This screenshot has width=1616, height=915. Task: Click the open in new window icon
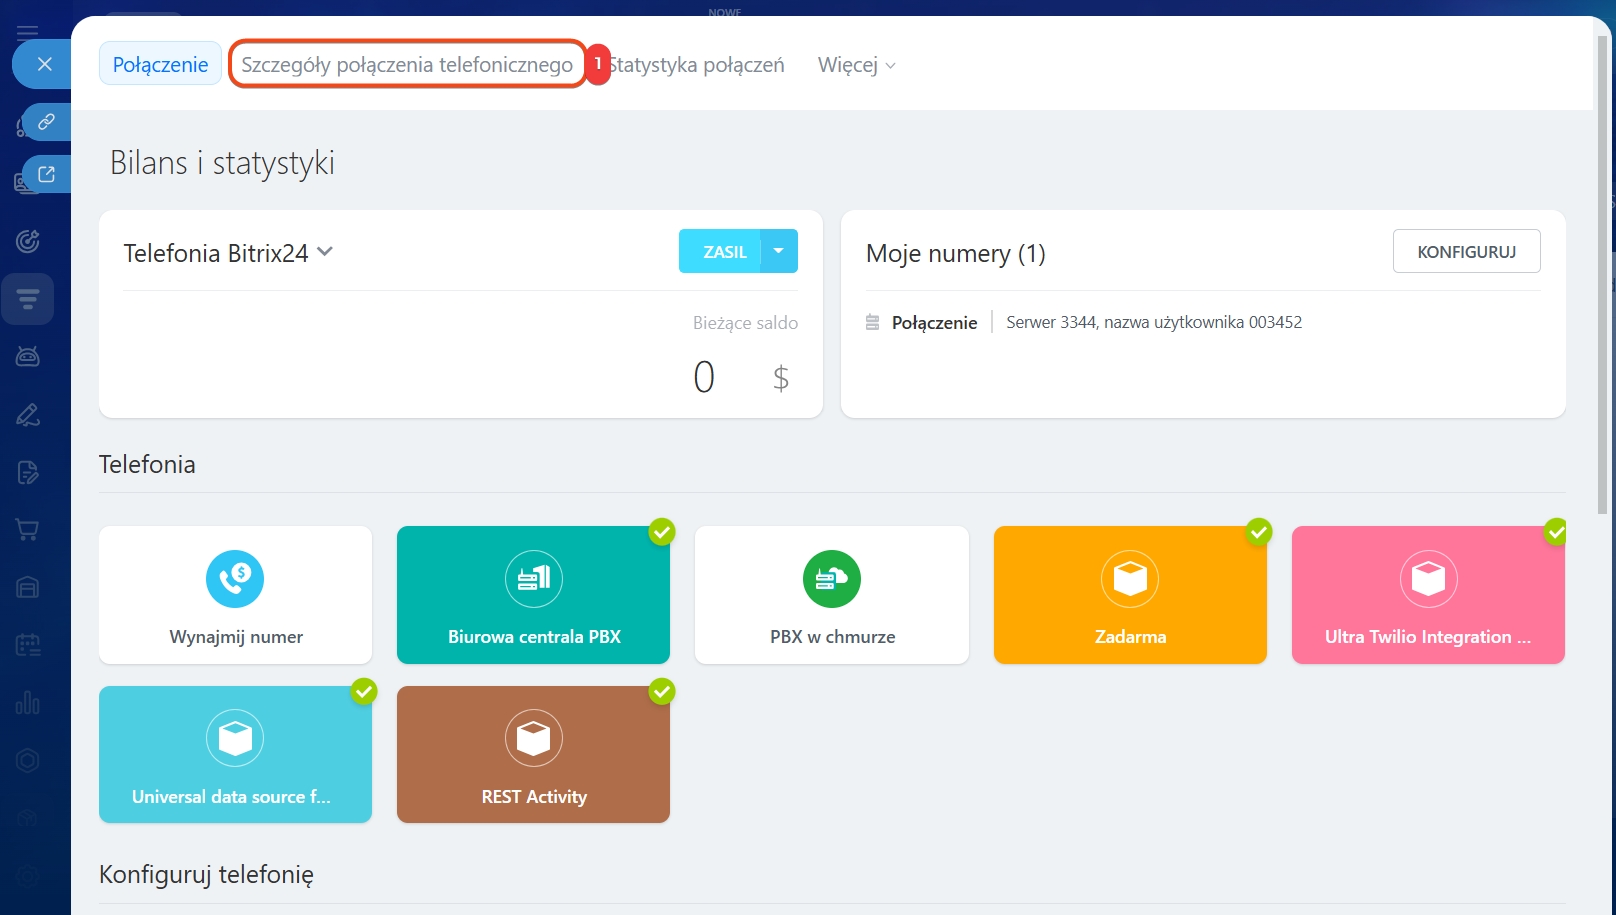pos(46,174)
